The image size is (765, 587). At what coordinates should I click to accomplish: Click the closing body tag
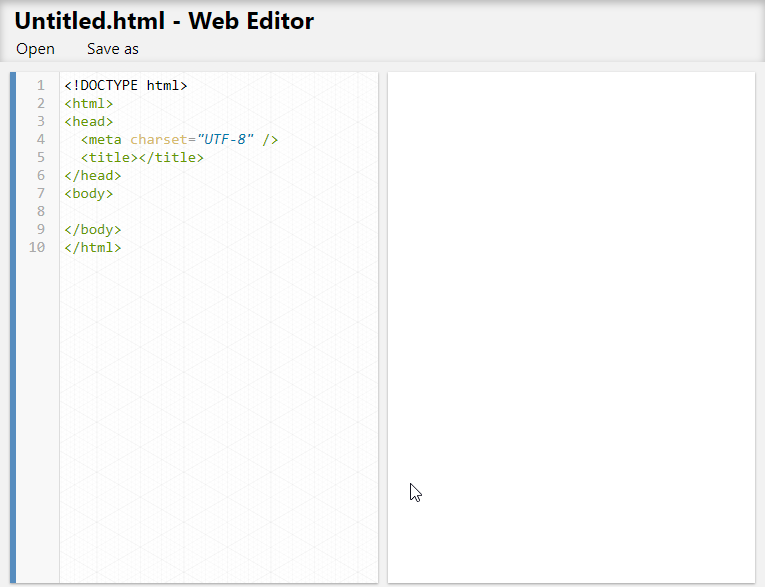(x=93, y=229)
